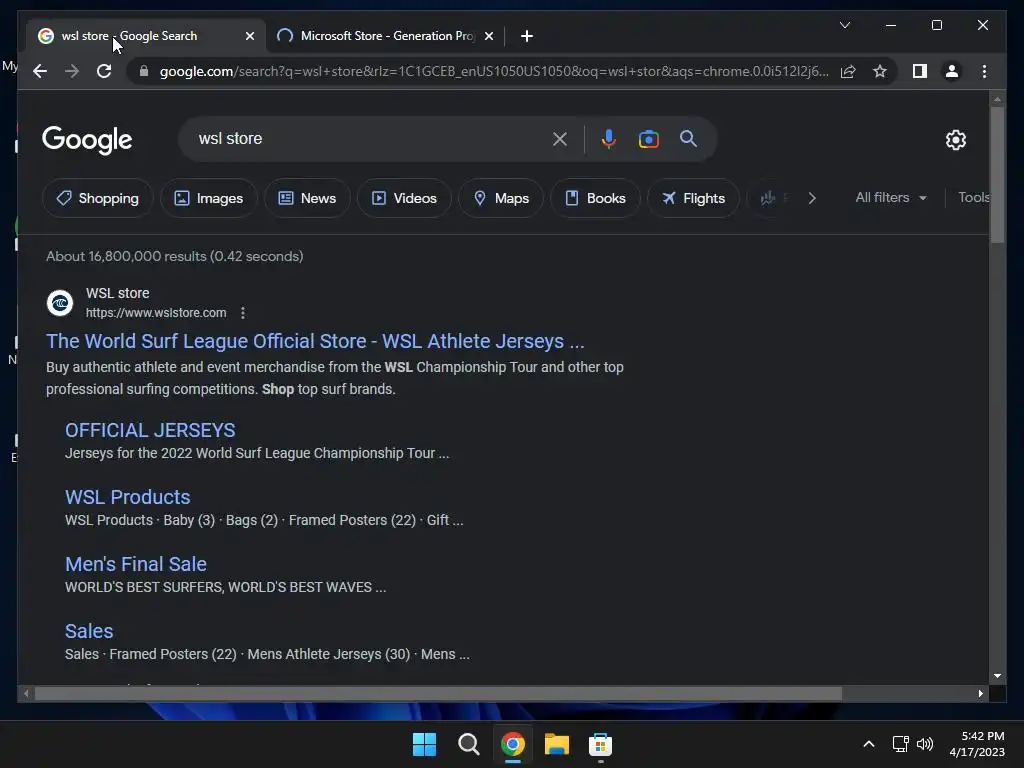Image resolution: width=1024 pixels, height=768 pixels.
Task: Click the horizontal scrollbar right arrow
Action: 980,694
